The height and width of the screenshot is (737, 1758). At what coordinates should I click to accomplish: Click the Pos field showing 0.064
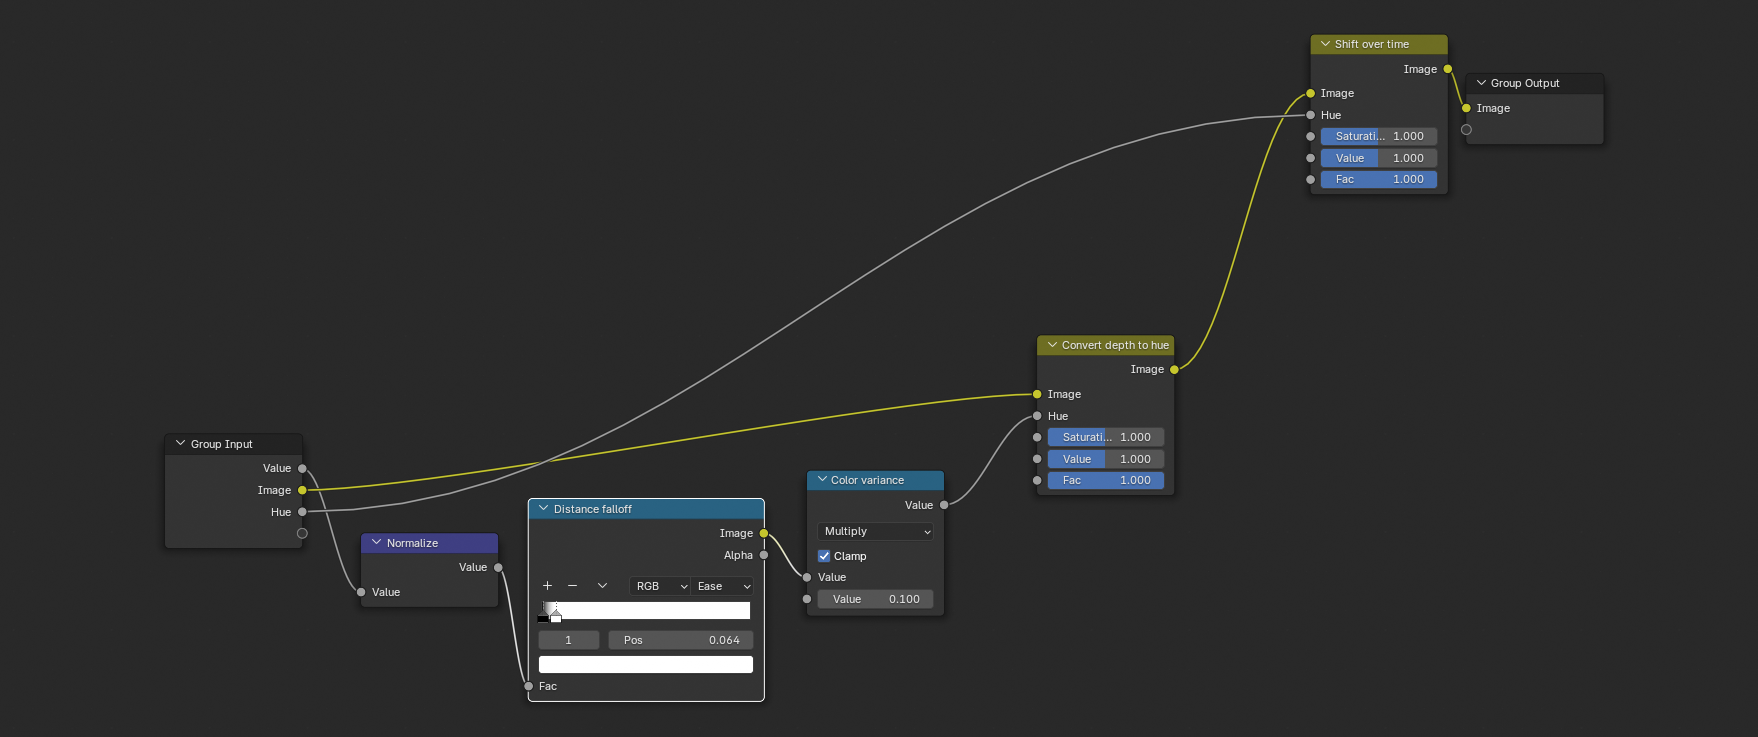pos(680,640)
